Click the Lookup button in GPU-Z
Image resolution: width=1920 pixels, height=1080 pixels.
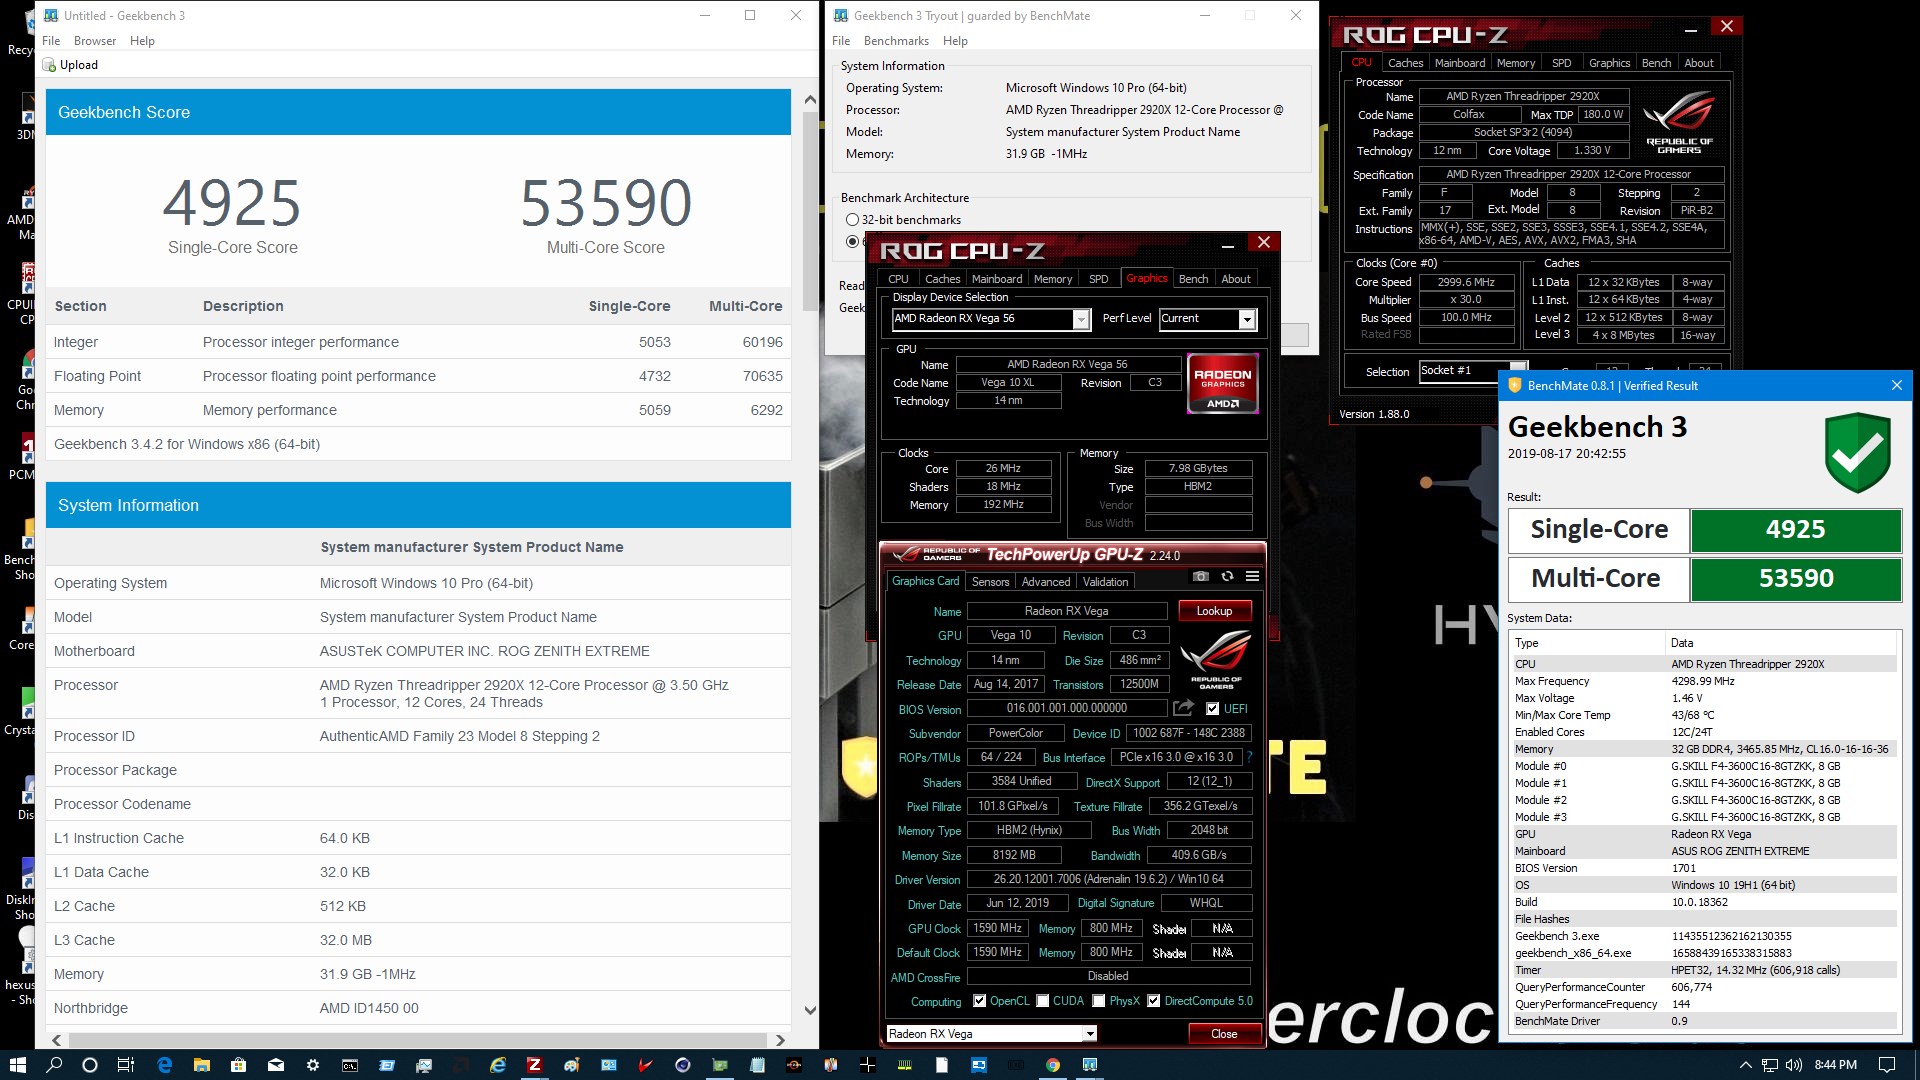[x=1214, y=611]
